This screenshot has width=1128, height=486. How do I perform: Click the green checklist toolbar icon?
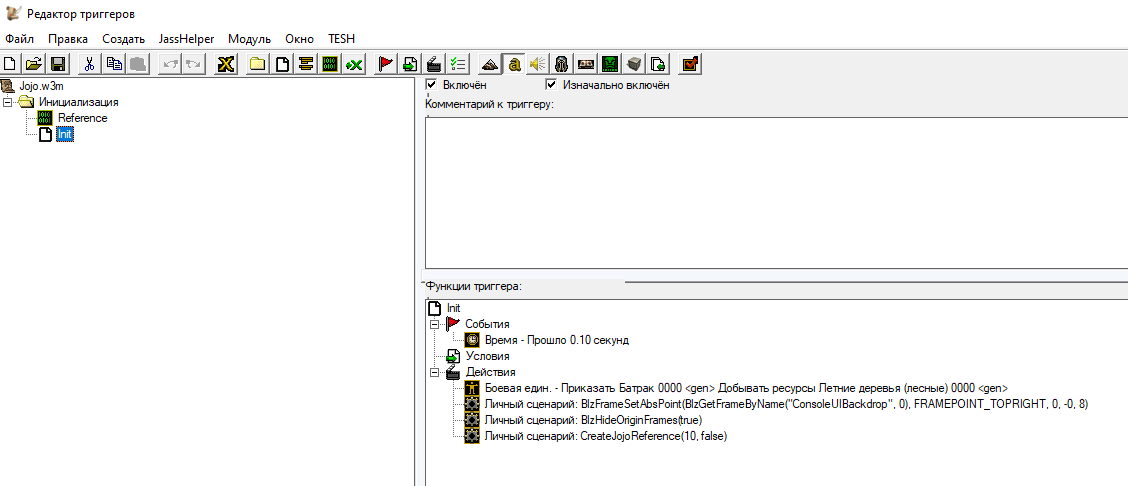[458, 64]
